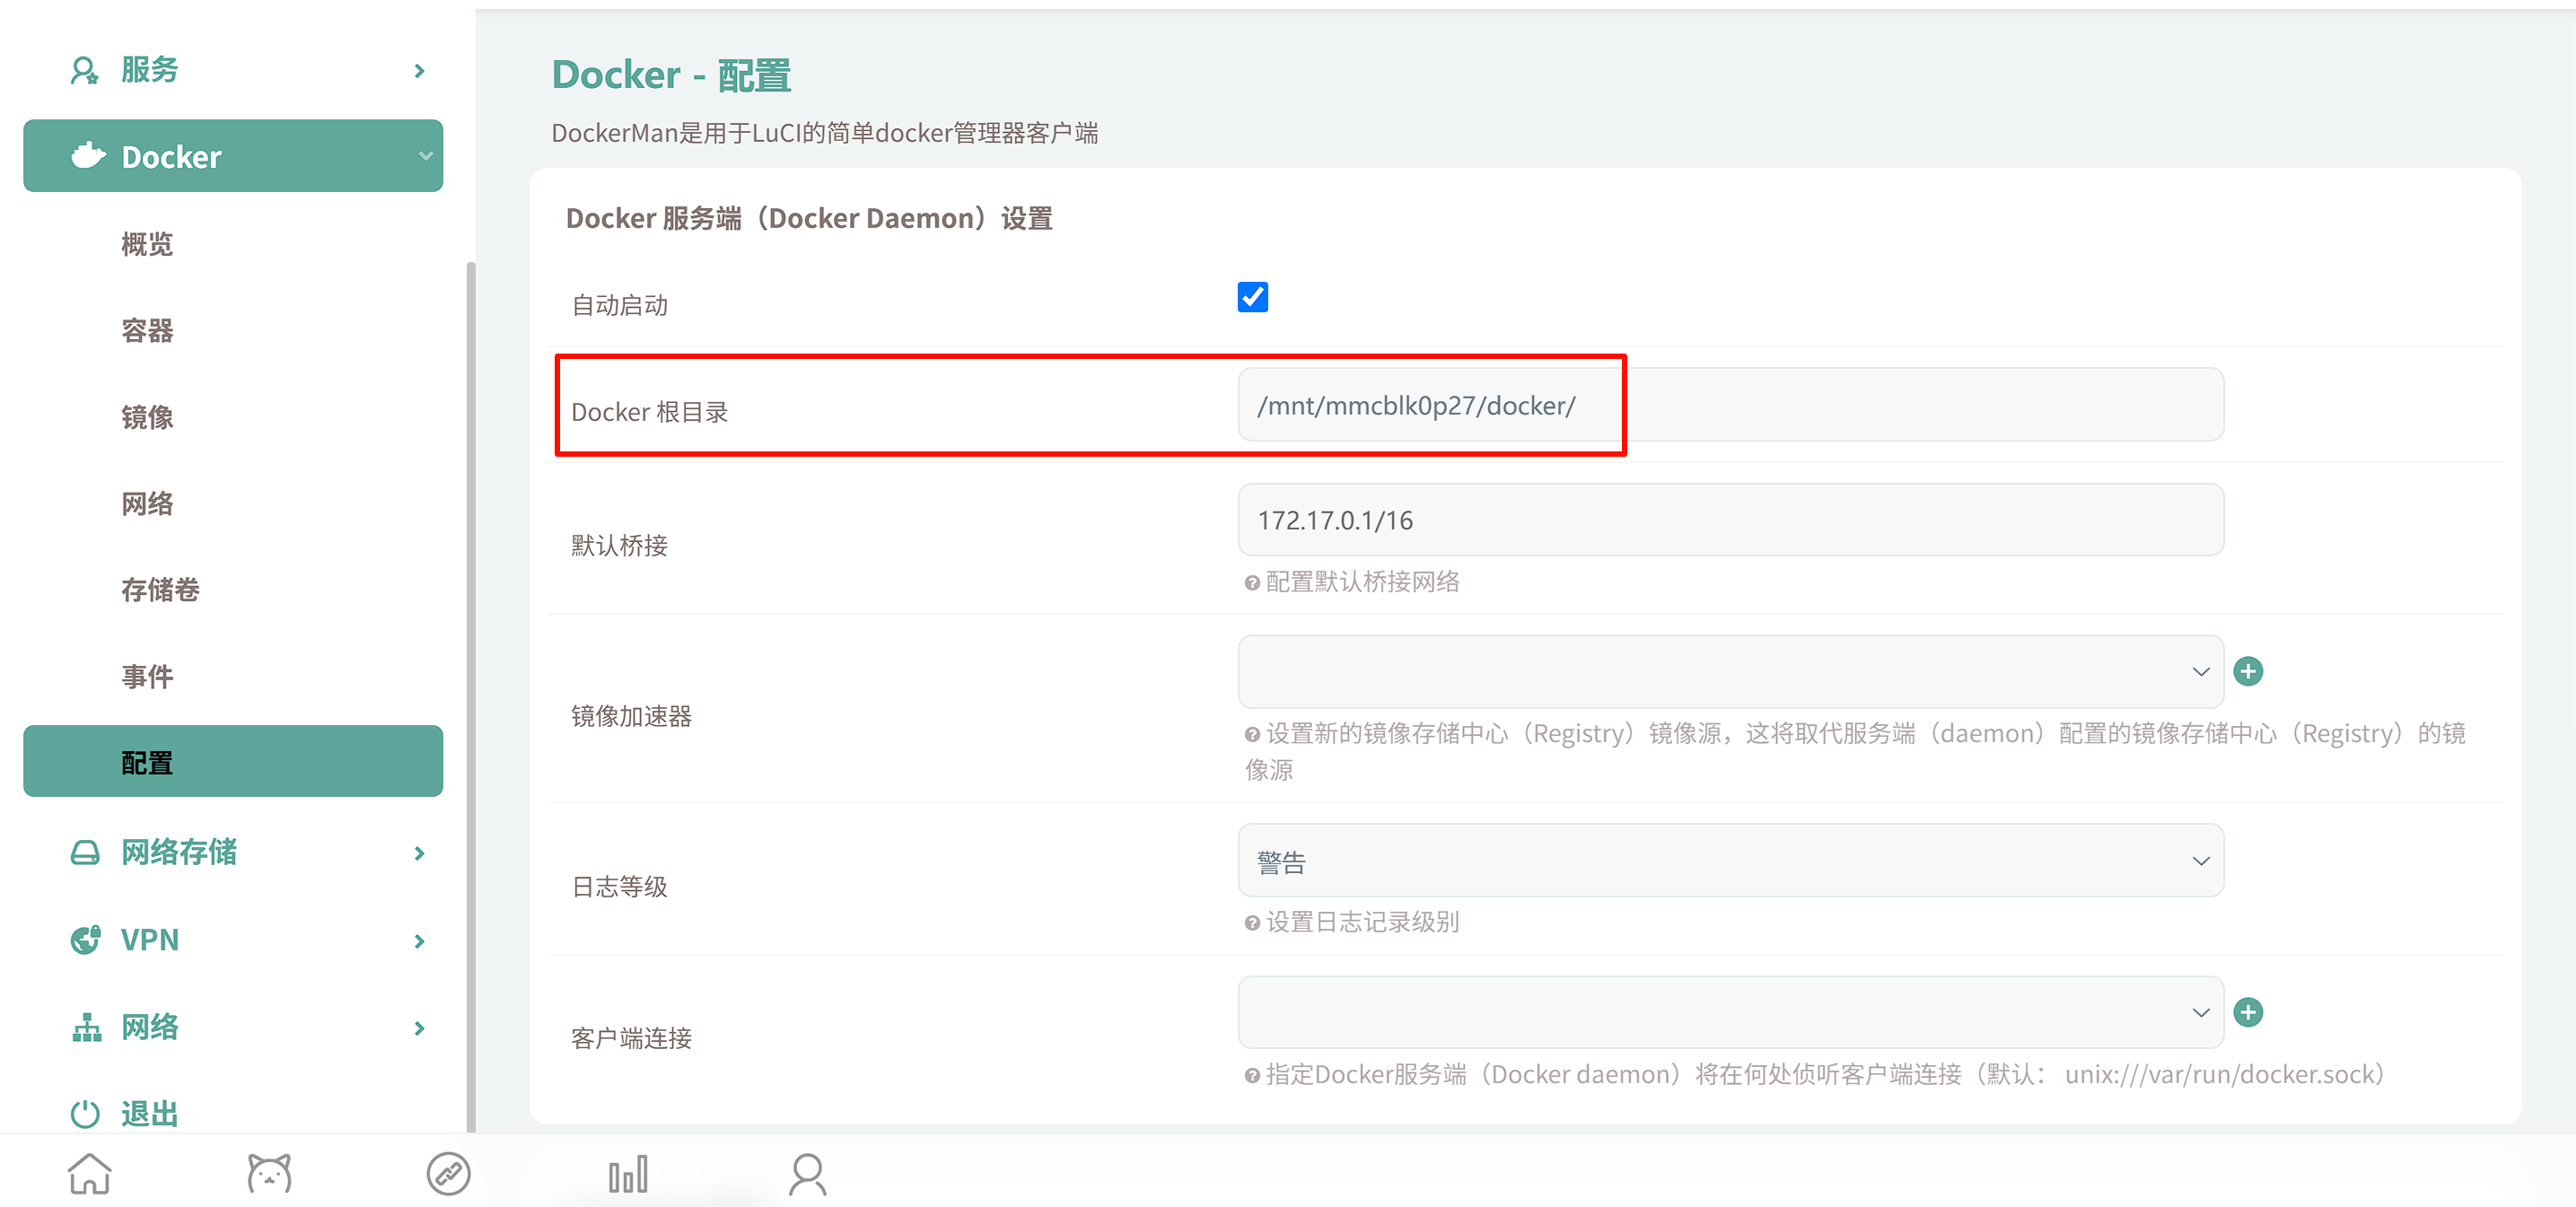The height and width of the screenshot is (1207, 2576).
Task: Click the 退出 power icon
Action: pyautogui.click(x=85, y=1113)
